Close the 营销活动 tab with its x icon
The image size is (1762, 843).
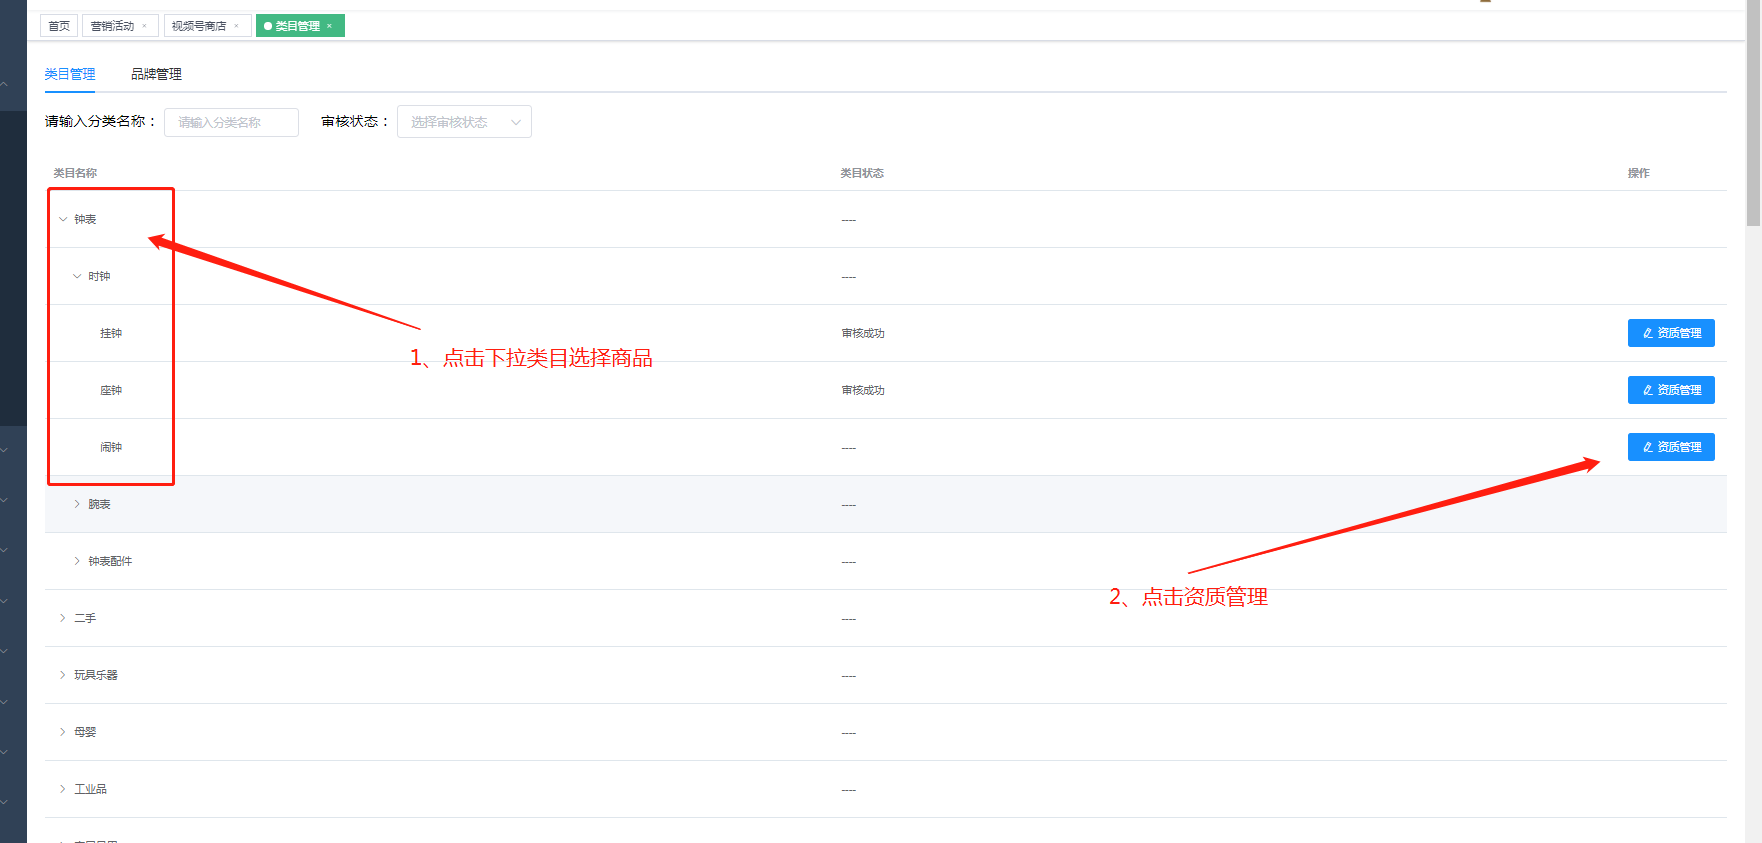(x=145, y=26)
